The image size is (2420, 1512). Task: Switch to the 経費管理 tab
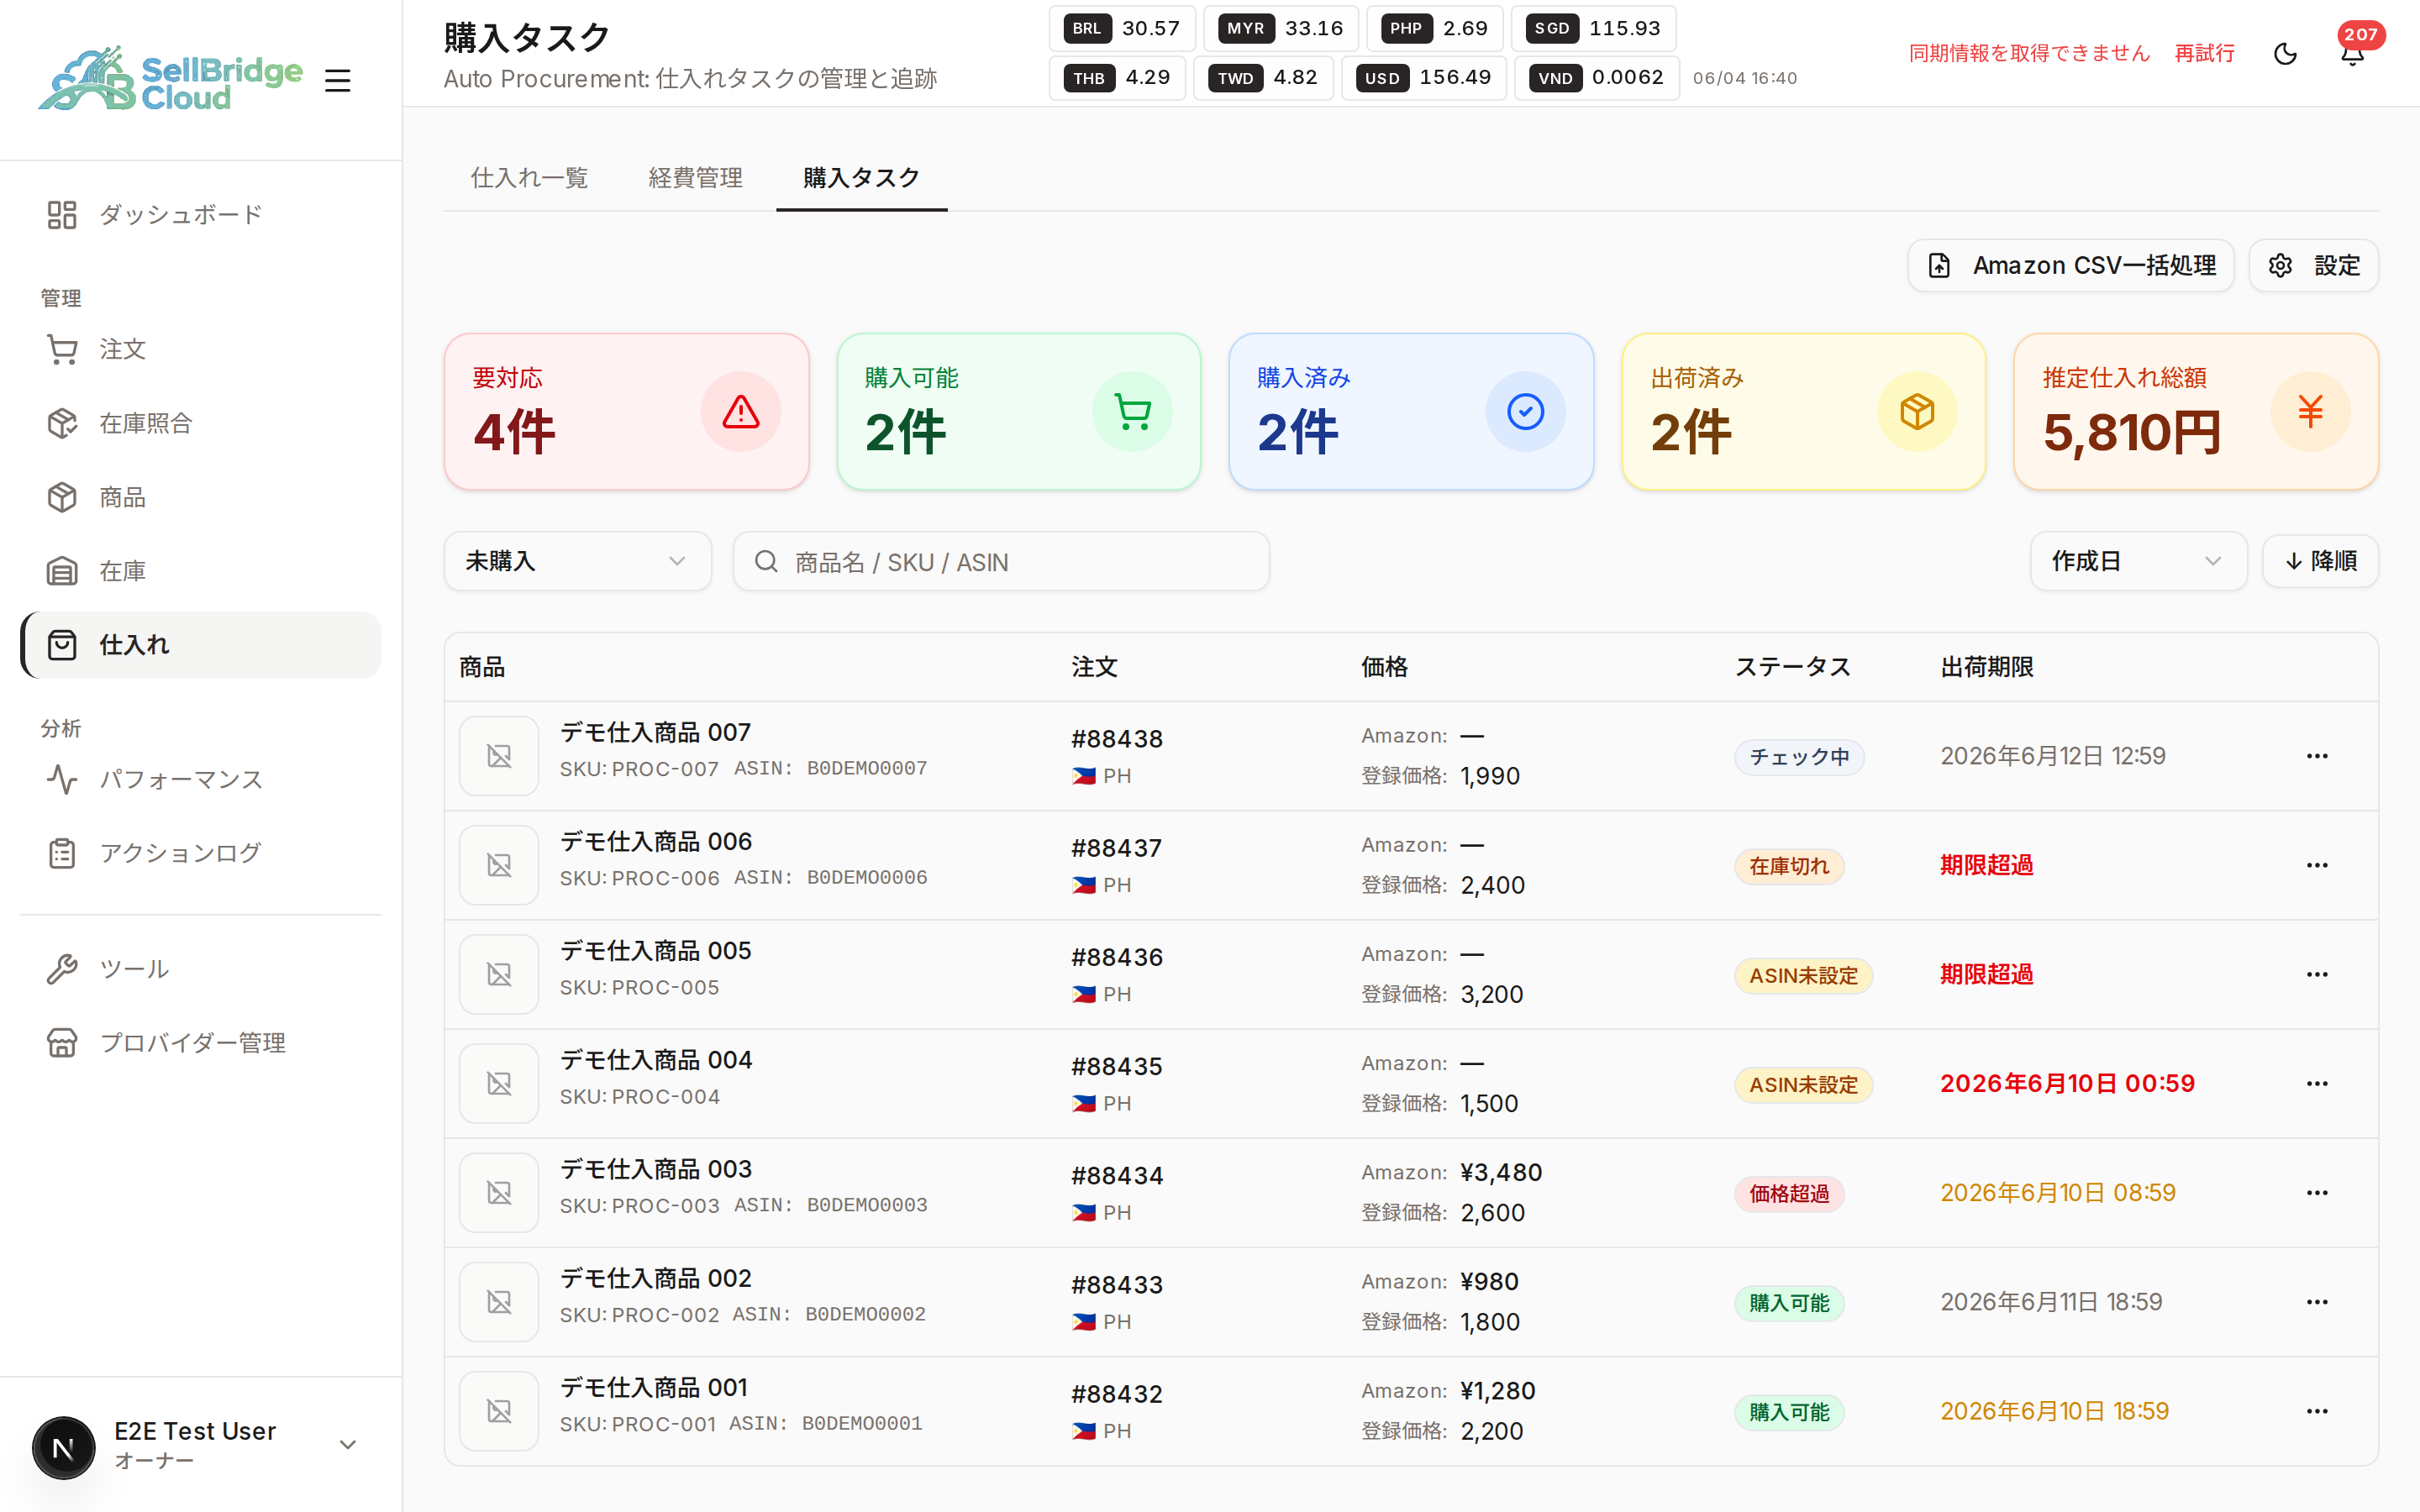[x=695, y=178]
